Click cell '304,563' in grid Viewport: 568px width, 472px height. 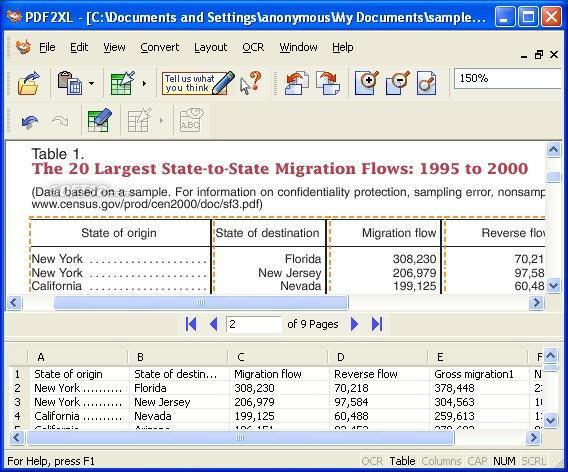pyautogui.click(x=479, y=402)
